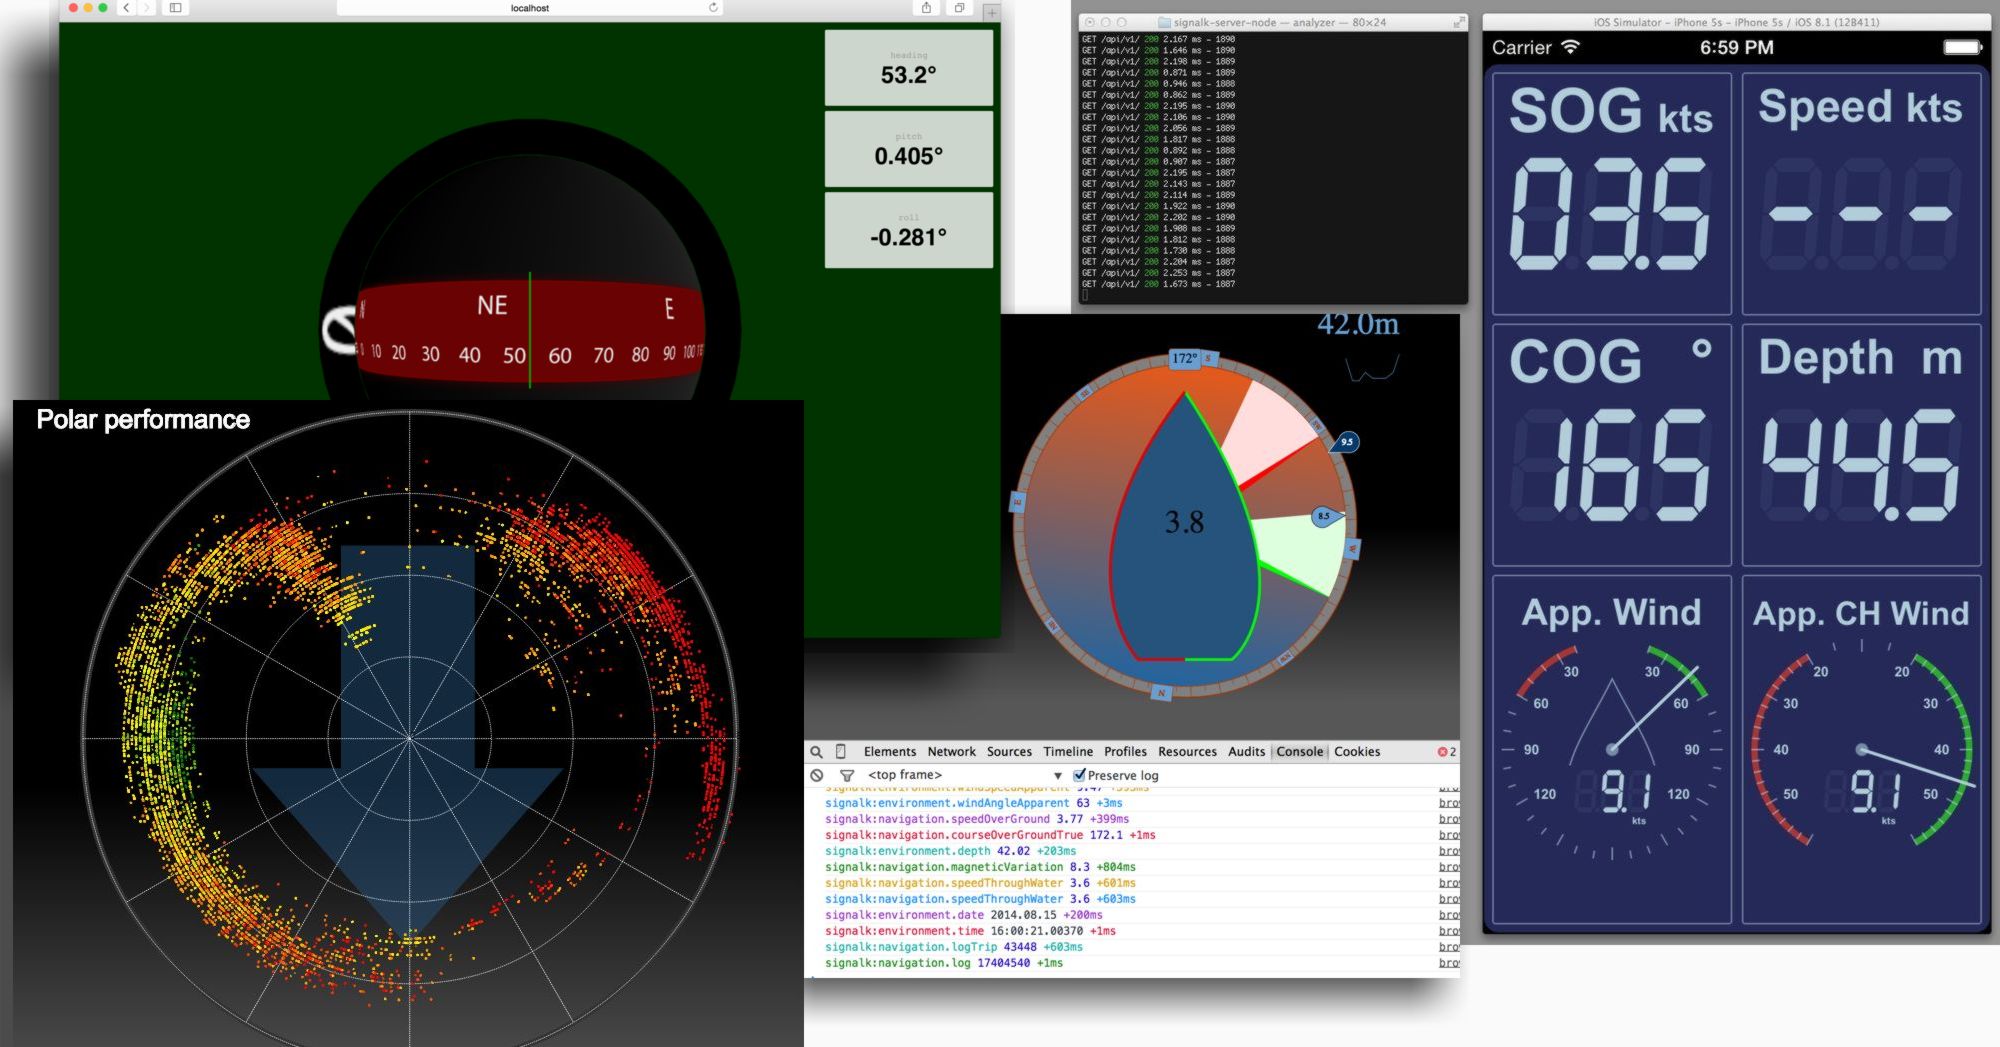The width and height of the screenshot is (2000, 1047).
Task: Clear the console log with the ban icon
Action: point(817,775)
